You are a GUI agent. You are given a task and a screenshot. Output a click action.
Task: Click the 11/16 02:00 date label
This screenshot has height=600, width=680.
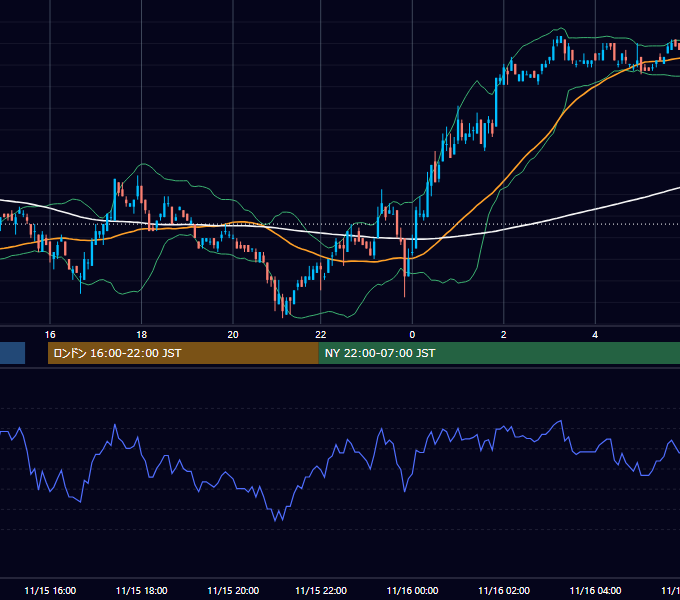(x=504, y=590)
